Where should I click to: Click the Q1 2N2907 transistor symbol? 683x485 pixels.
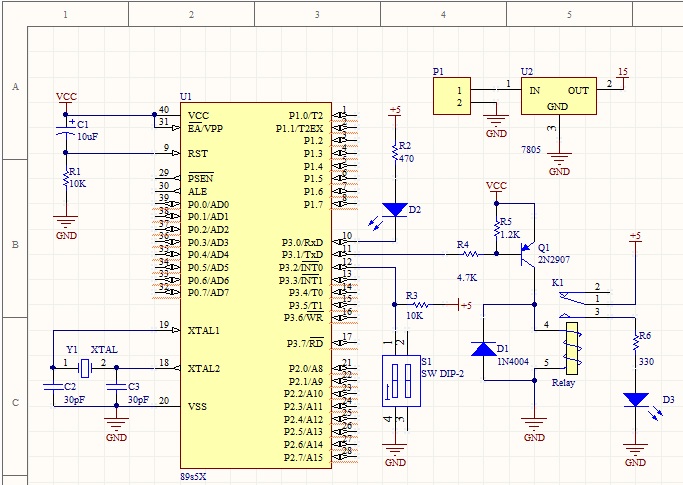coord(527,255)
